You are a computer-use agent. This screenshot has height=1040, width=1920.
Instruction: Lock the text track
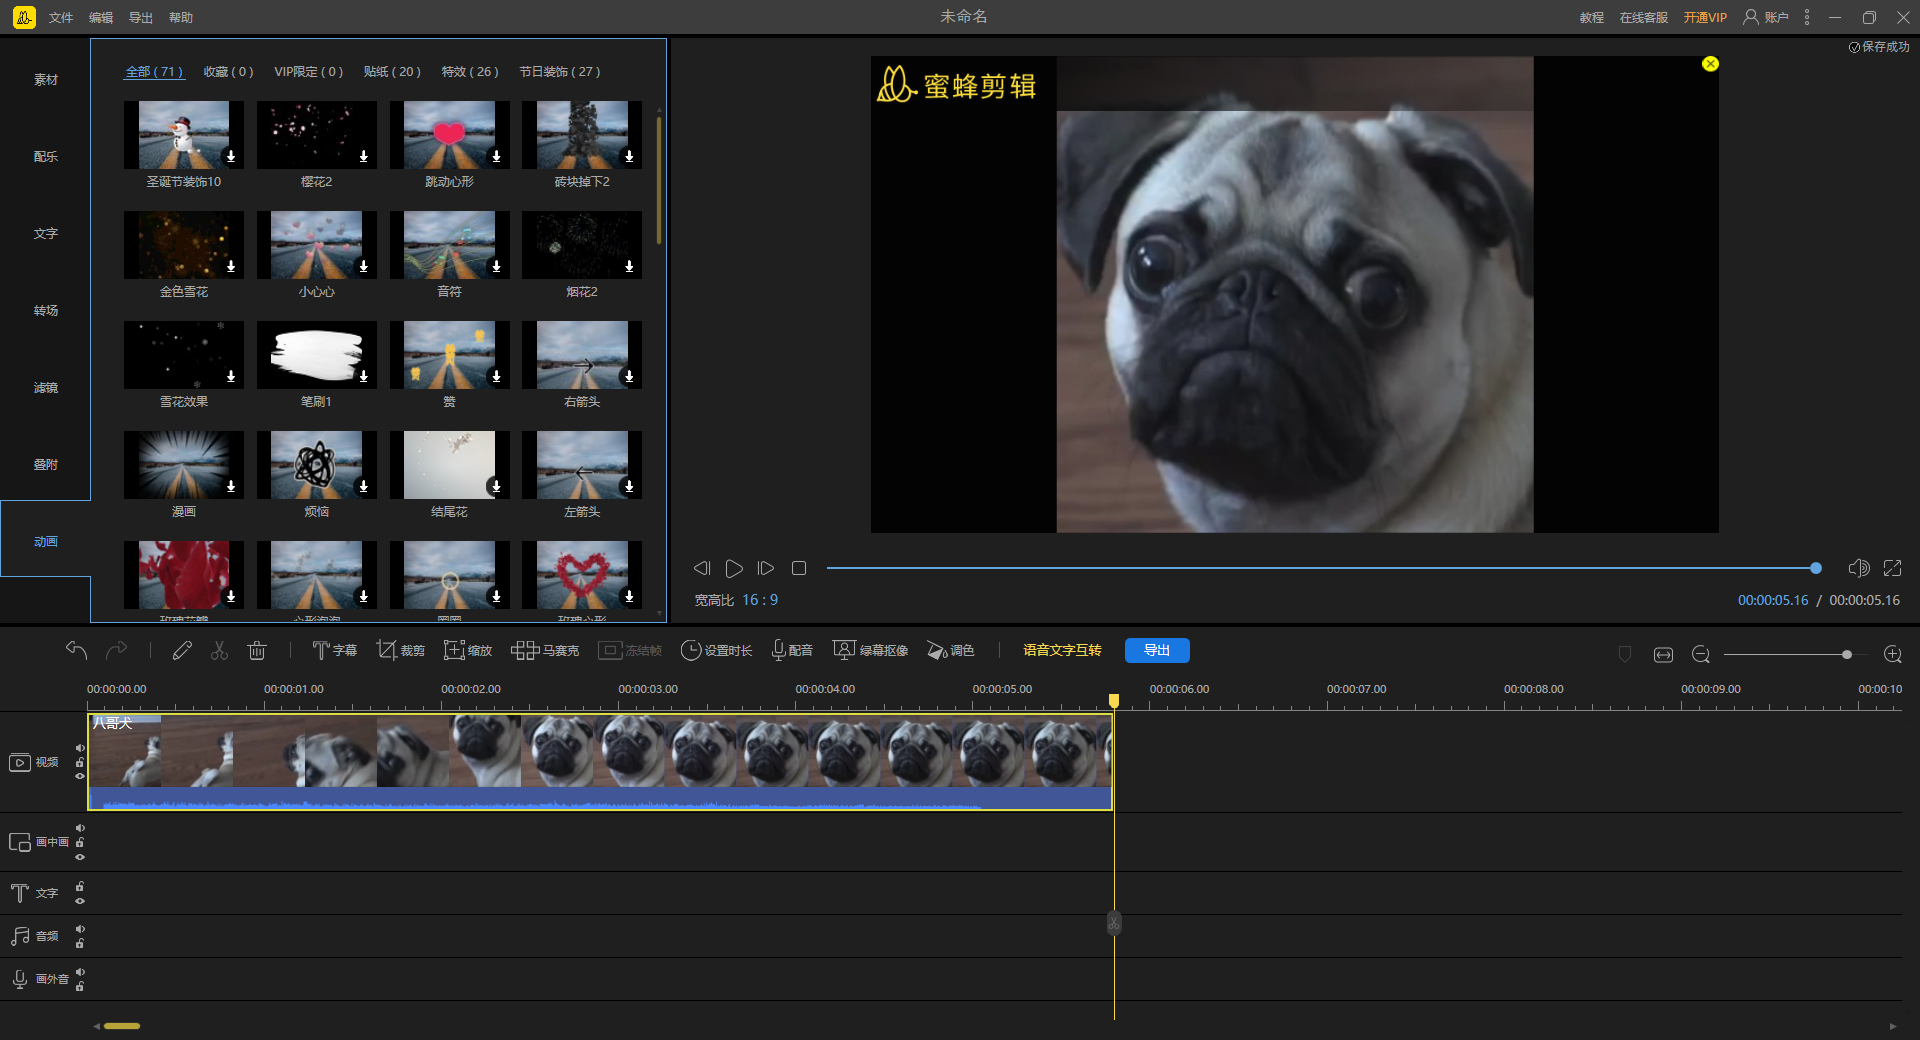(80, 887)
